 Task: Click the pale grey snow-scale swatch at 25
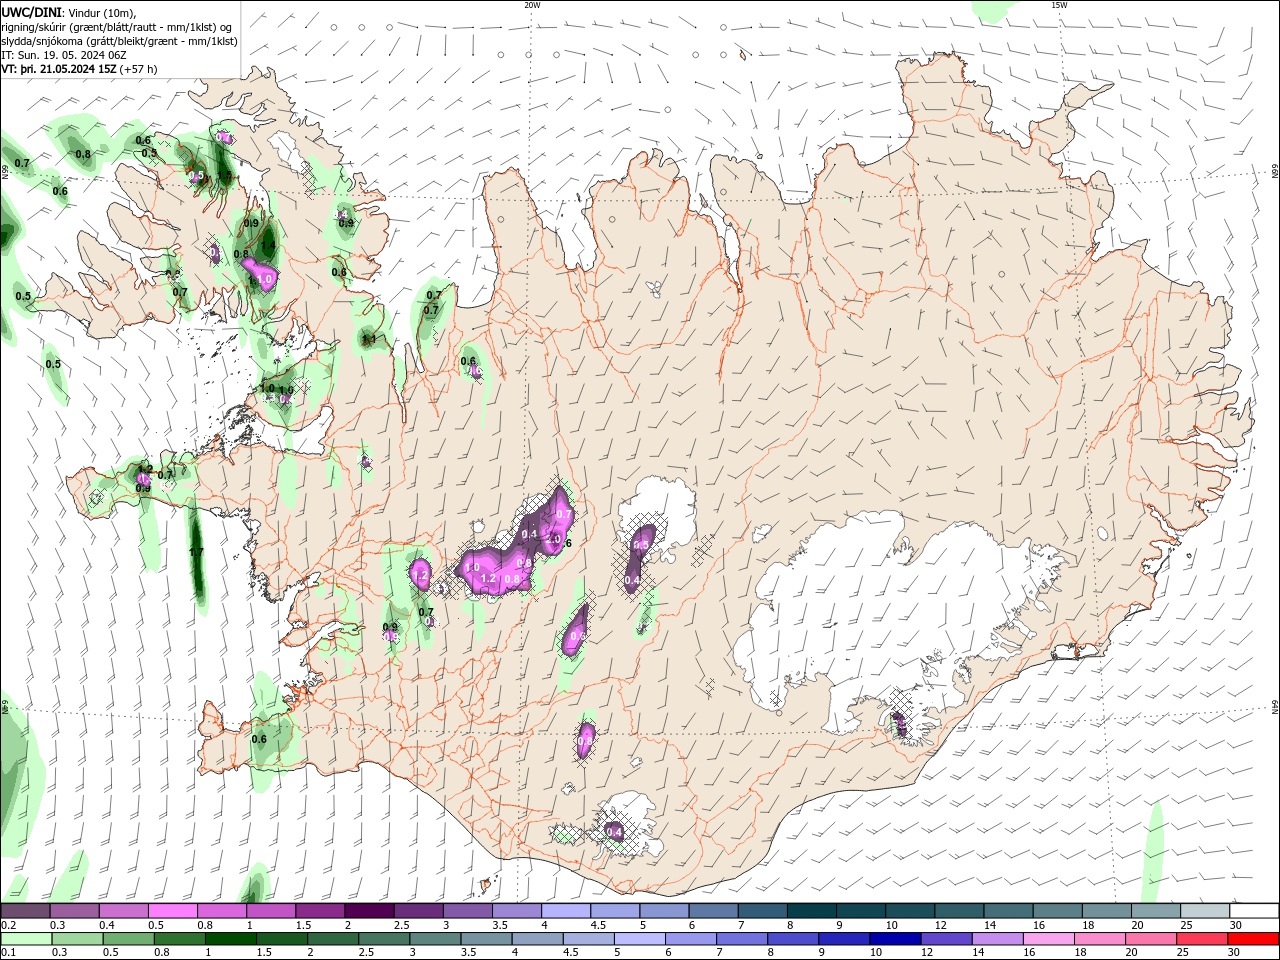1205,911
